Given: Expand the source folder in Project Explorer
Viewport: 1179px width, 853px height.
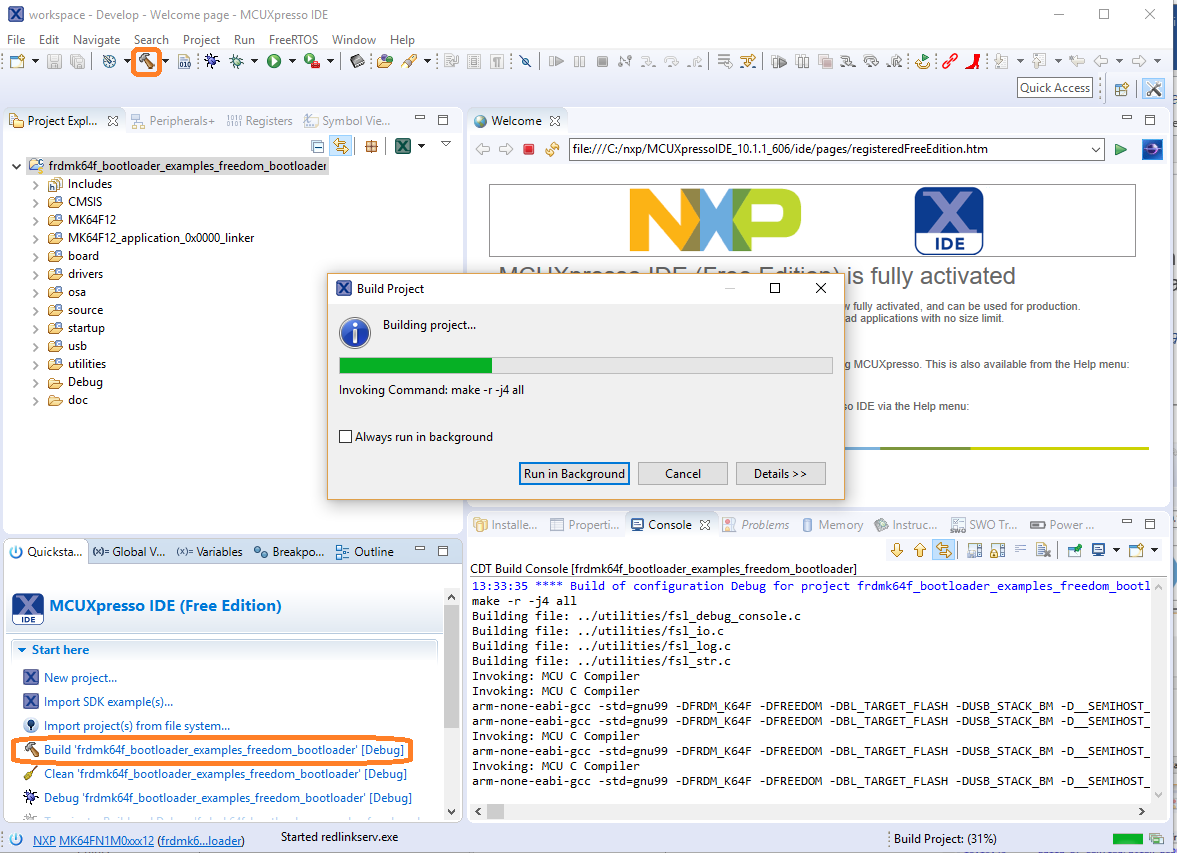Looking at the screenshot, I should pos(36,309).
